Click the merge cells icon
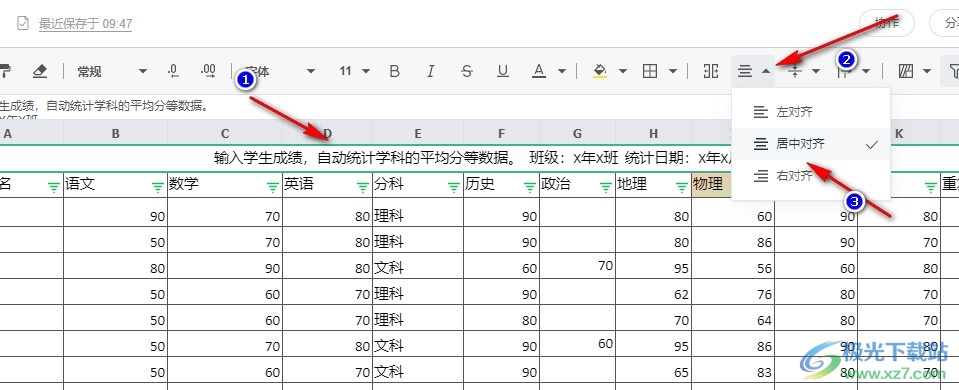Image resolution: width=959 pixels, height=390 pixels. click(711, 72)
